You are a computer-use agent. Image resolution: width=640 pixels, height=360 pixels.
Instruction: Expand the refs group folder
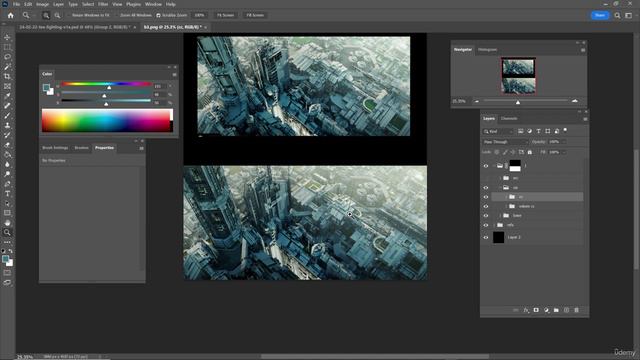pos(494,225)
